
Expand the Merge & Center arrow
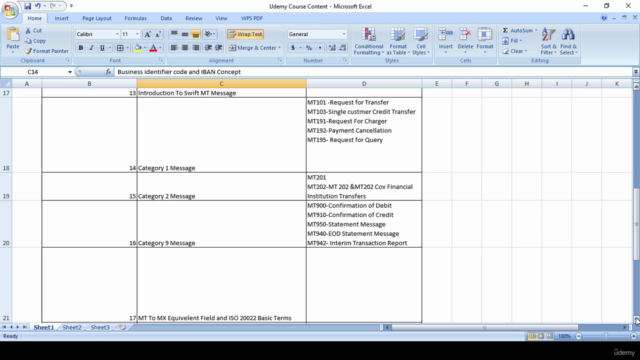pos(280,48)
